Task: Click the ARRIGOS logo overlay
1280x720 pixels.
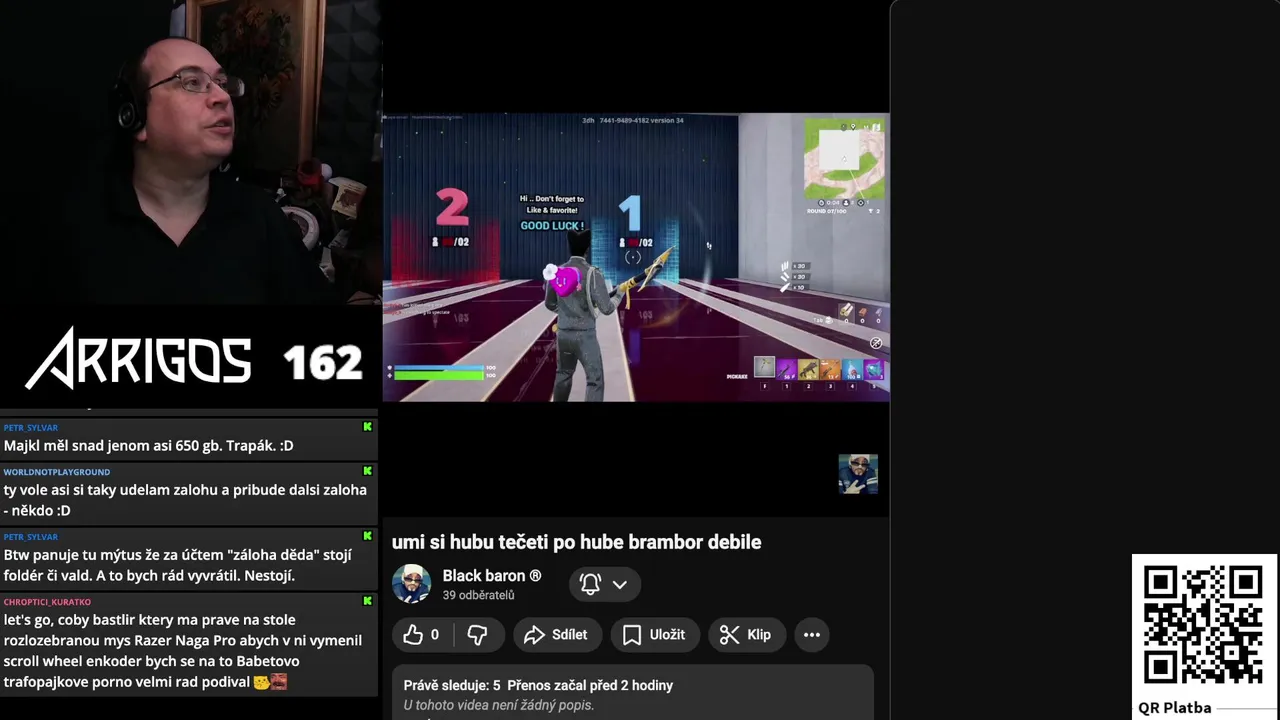Action: pyautogui.click(x=139, y=358)
